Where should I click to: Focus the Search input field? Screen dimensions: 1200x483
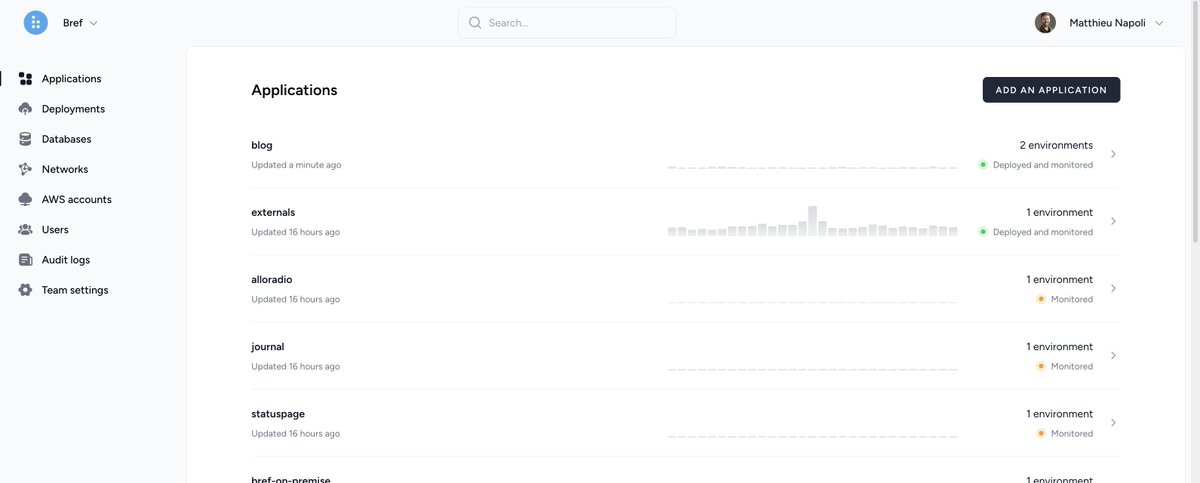pyautogui.click(x=567, y=23)
